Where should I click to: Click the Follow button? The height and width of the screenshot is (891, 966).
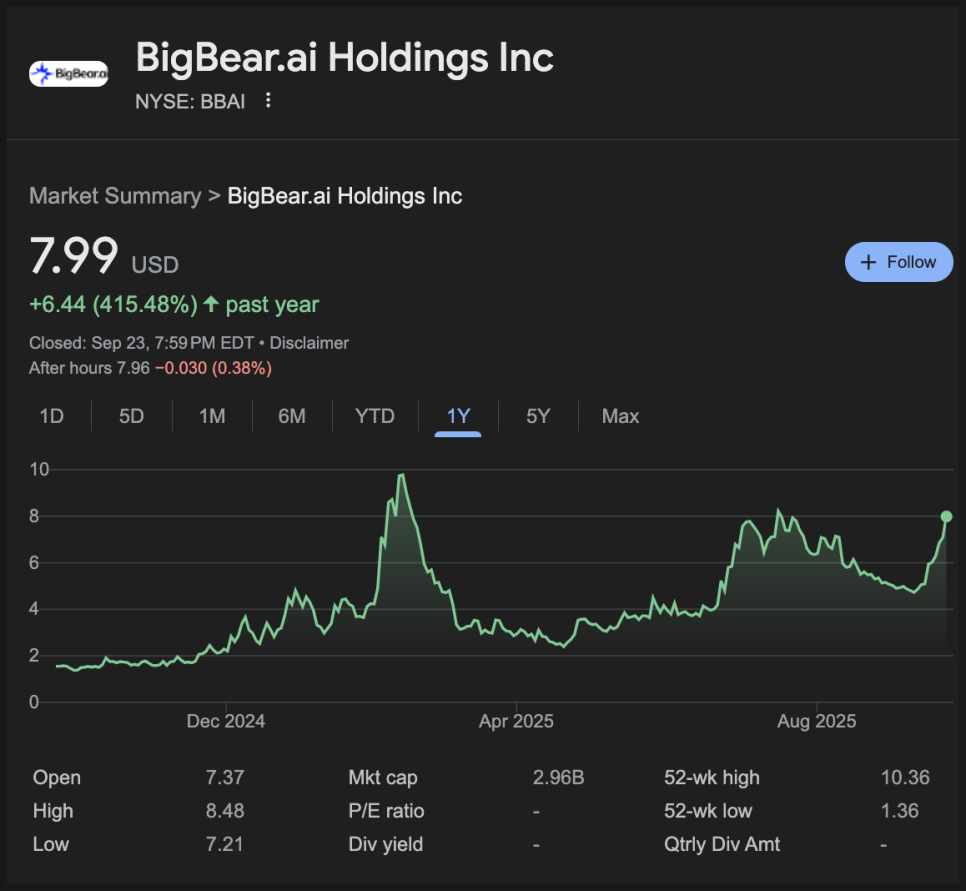(x=899, y=262)
